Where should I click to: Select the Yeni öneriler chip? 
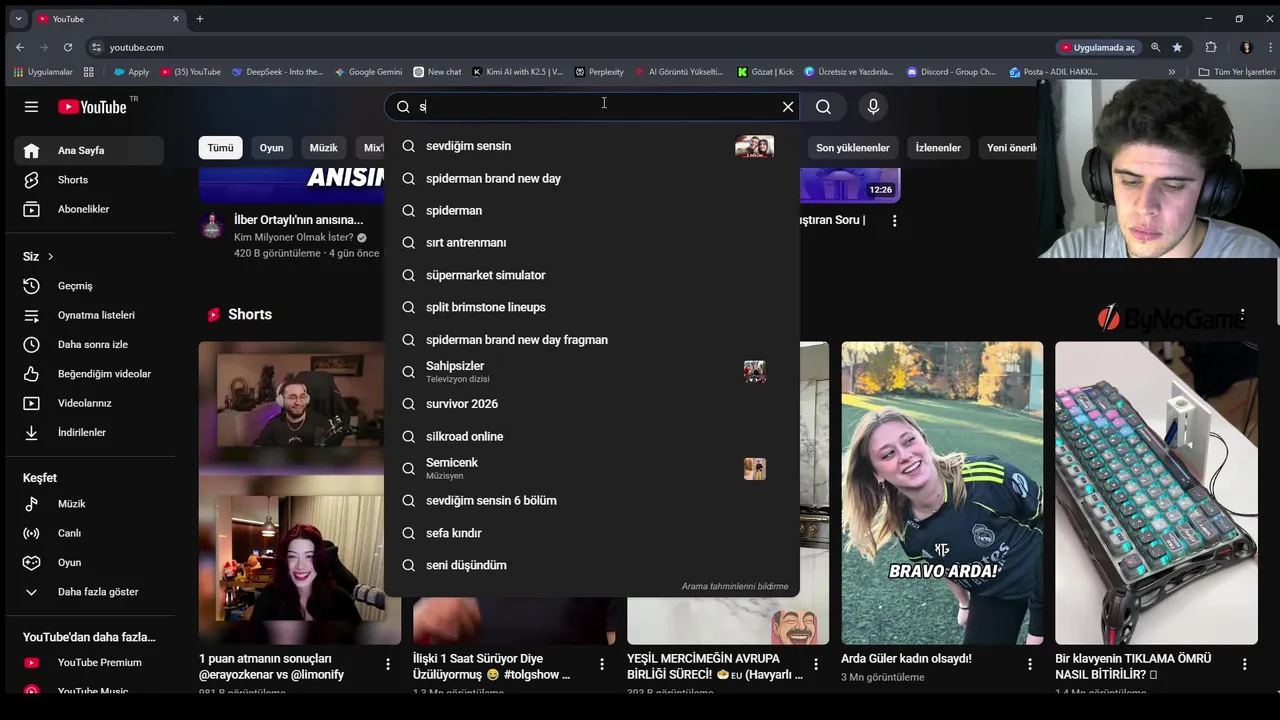point(1012,148)
